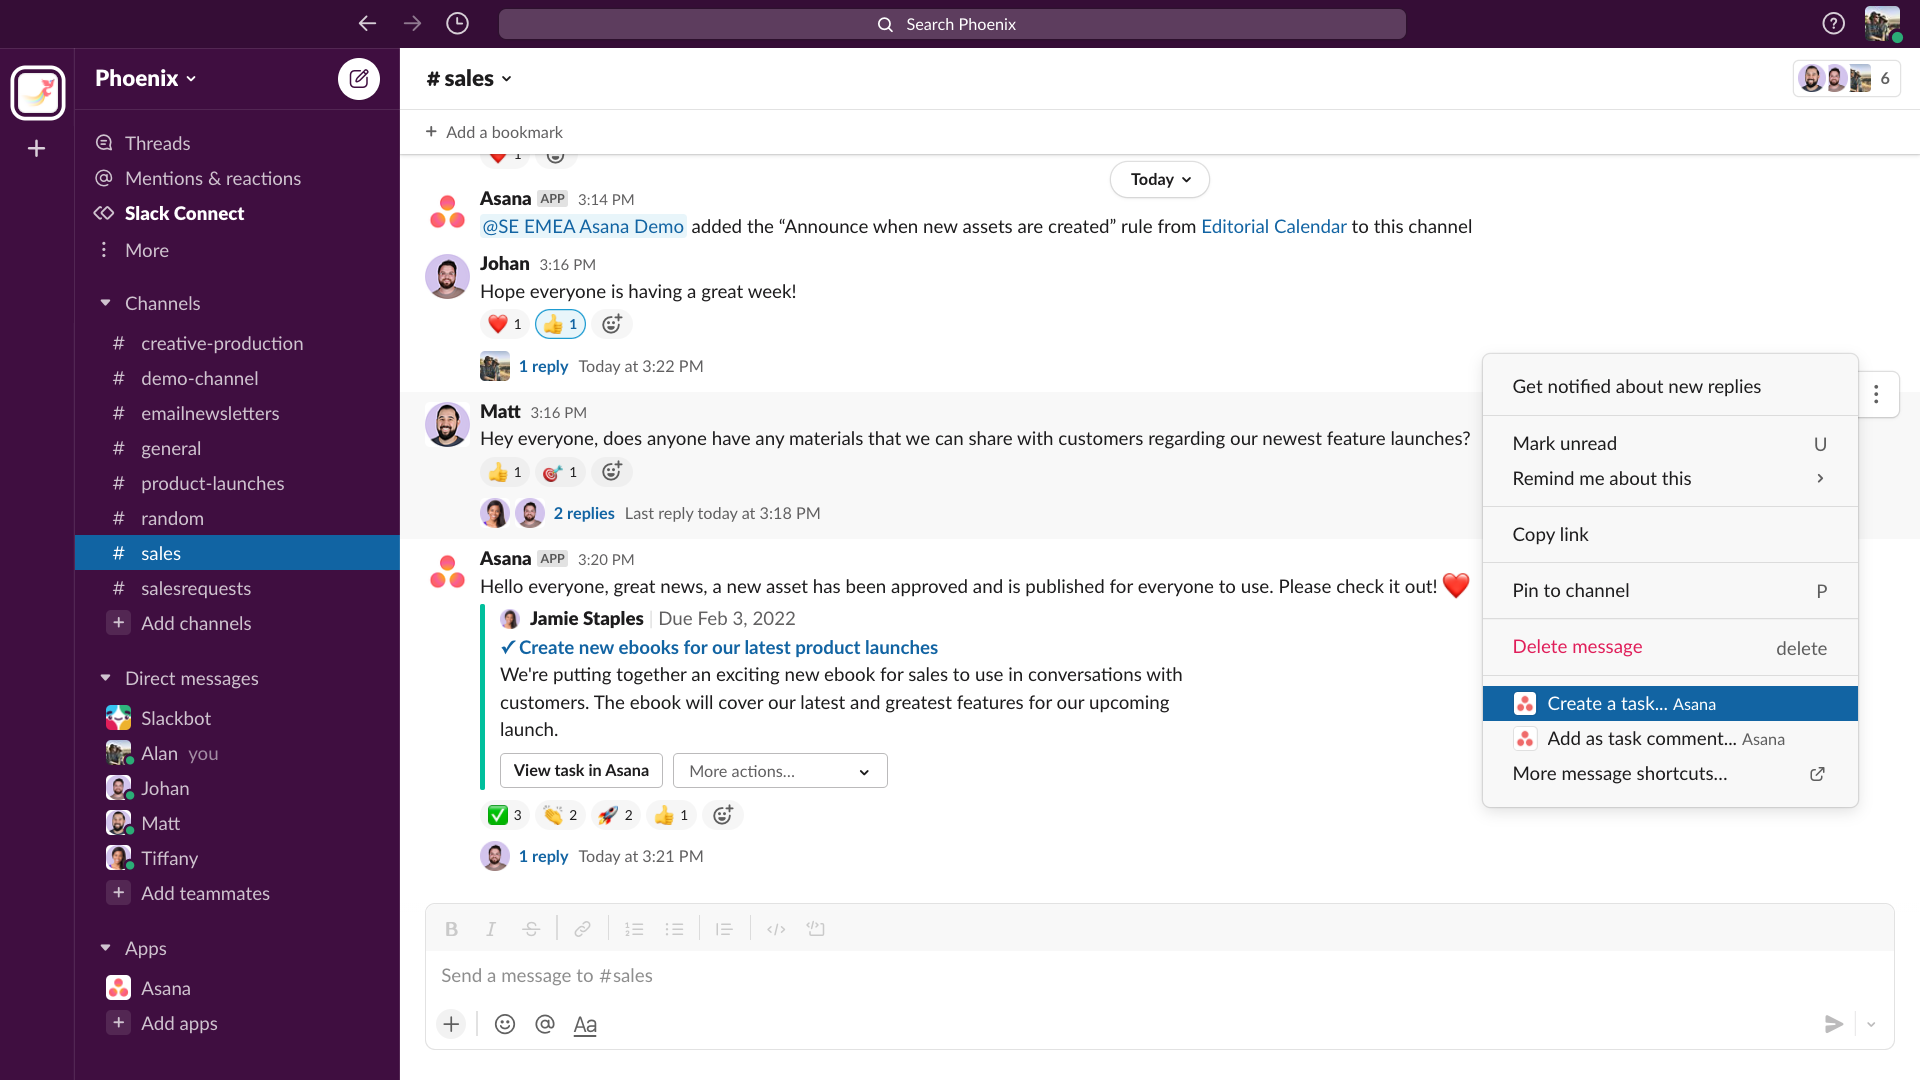Click View task in Asana button
Viewport: 1920px width, 1080px height.
pyautogui.click(x=581, y=771)
